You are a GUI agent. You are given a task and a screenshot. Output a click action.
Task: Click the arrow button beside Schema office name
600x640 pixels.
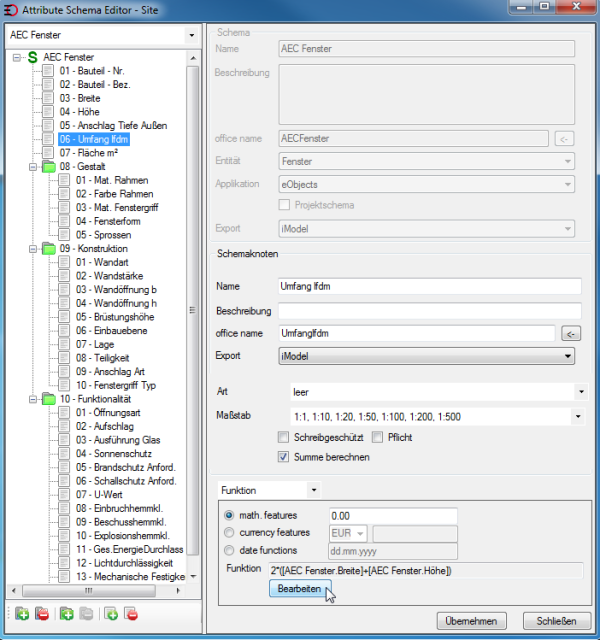[x=564, y=139]
